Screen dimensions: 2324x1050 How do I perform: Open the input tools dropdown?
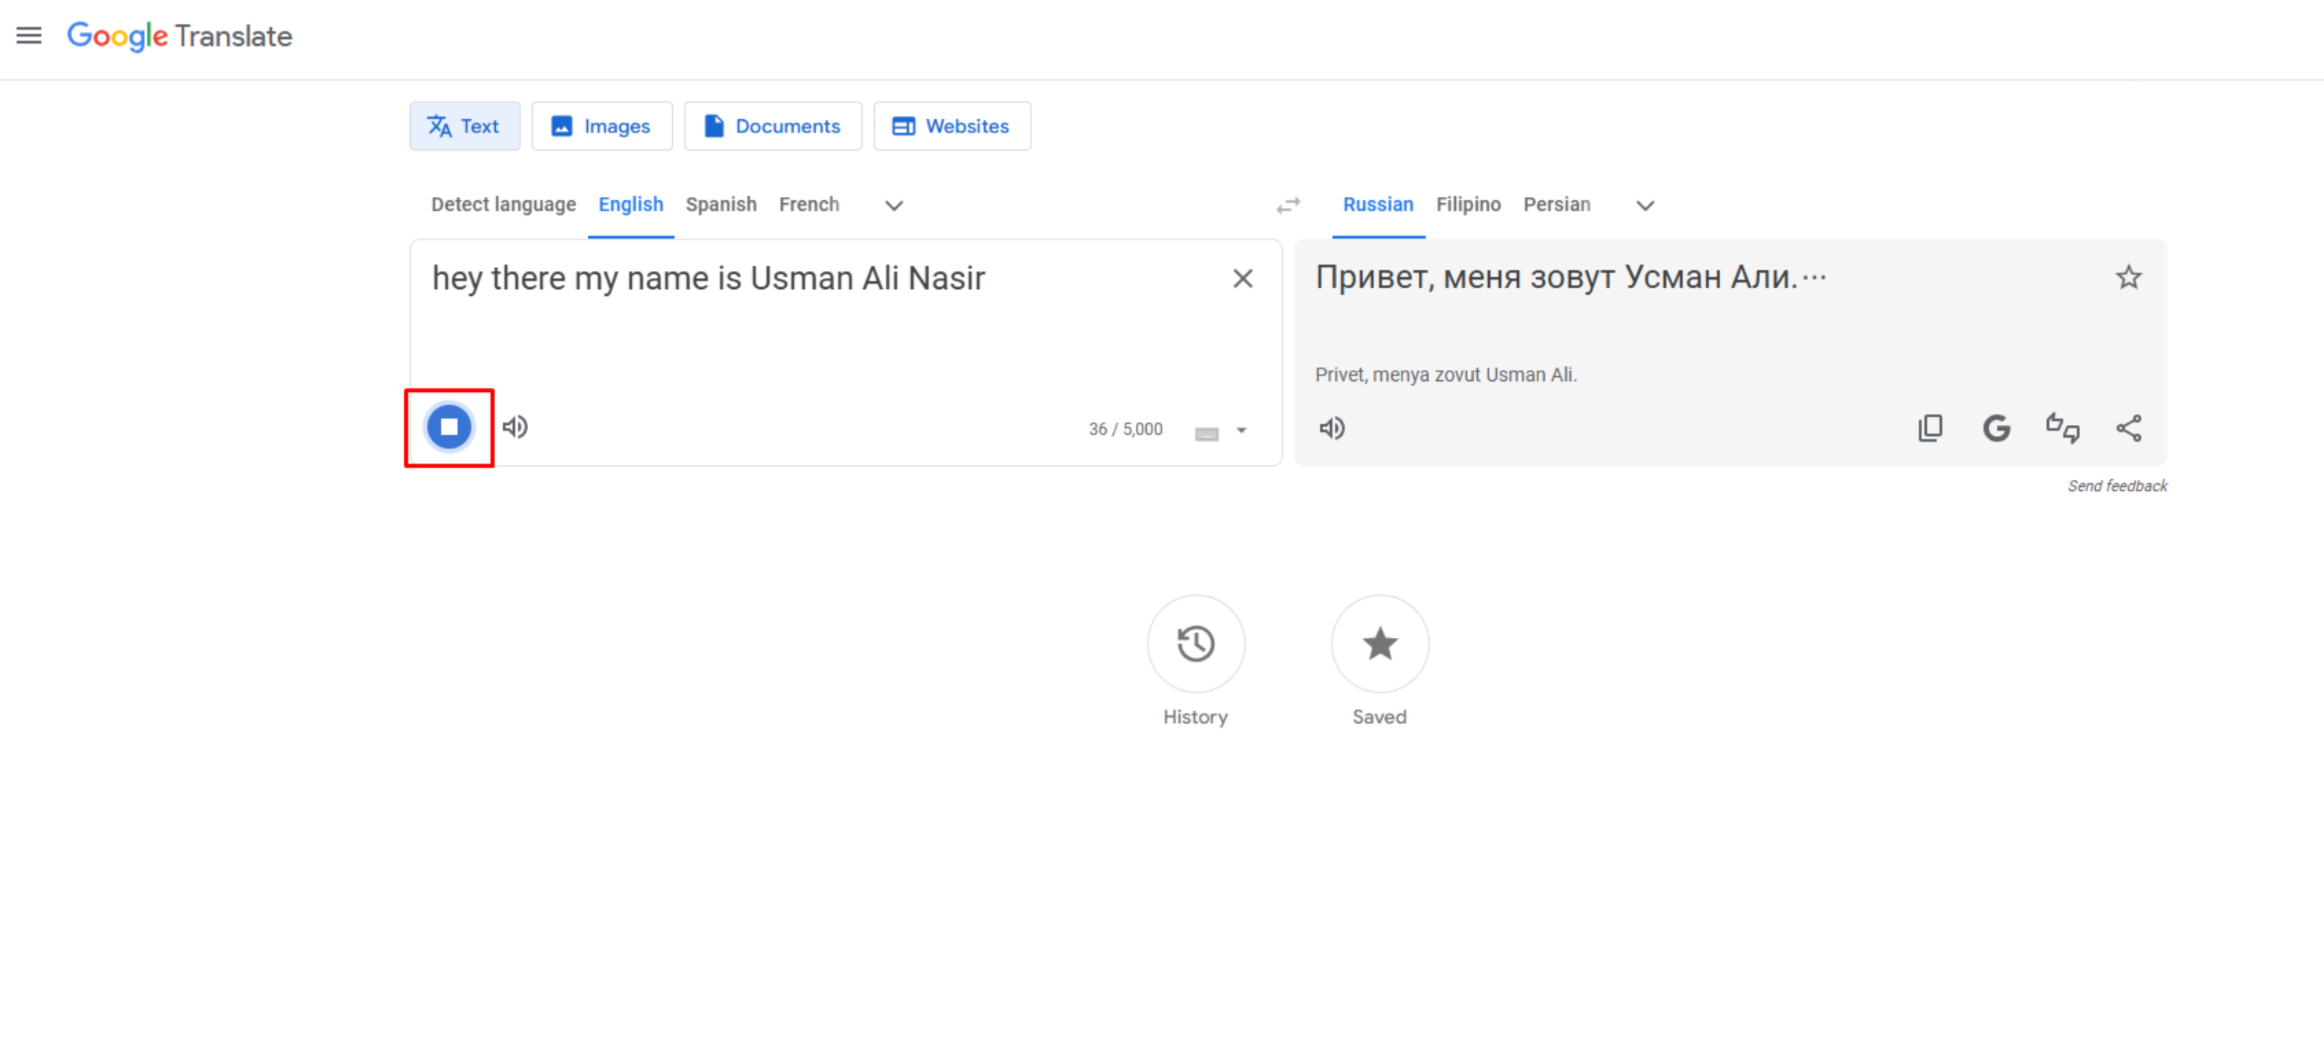pos(1240,432)
